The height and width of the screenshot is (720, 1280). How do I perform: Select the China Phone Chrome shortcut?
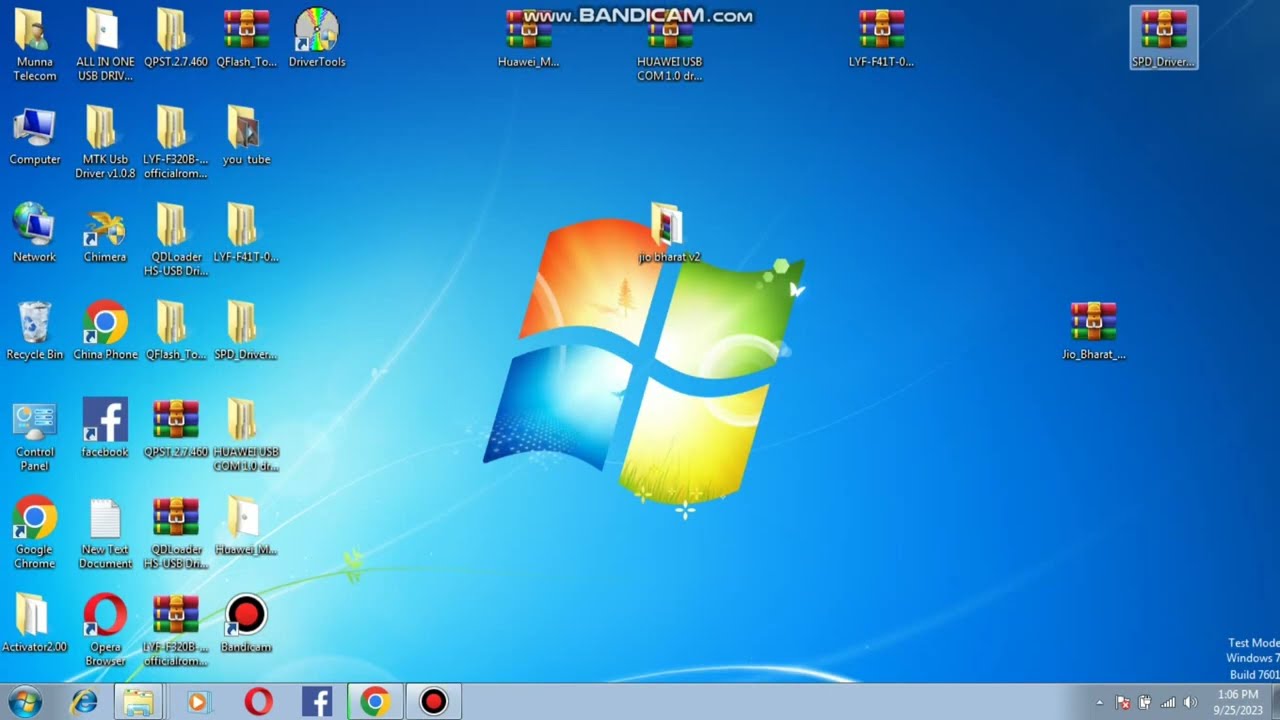[105, 331]
